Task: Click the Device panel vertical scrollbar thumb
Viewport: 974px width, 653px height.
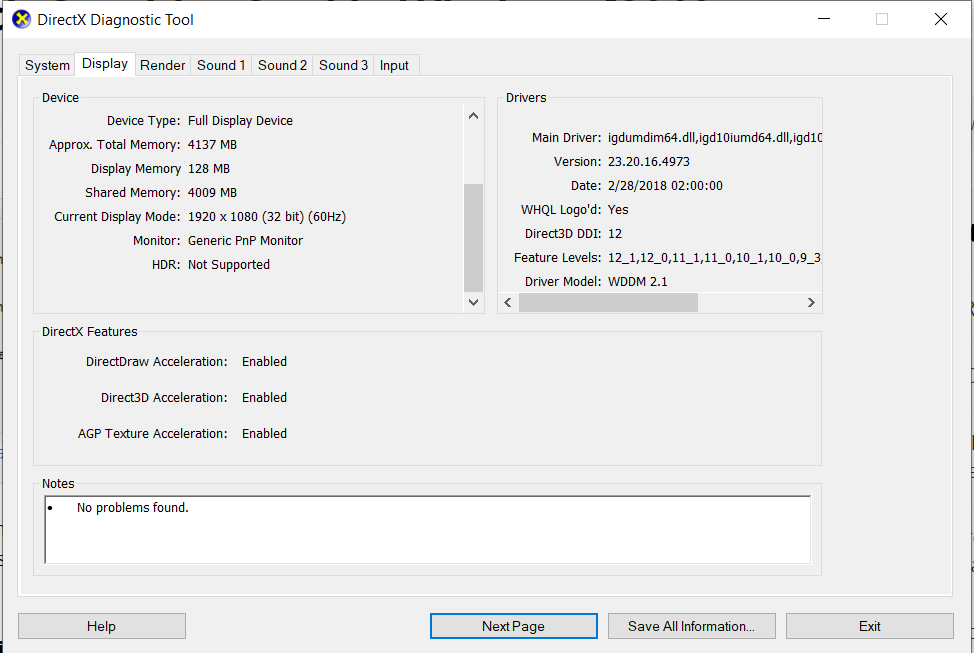Action: point(473,237)
